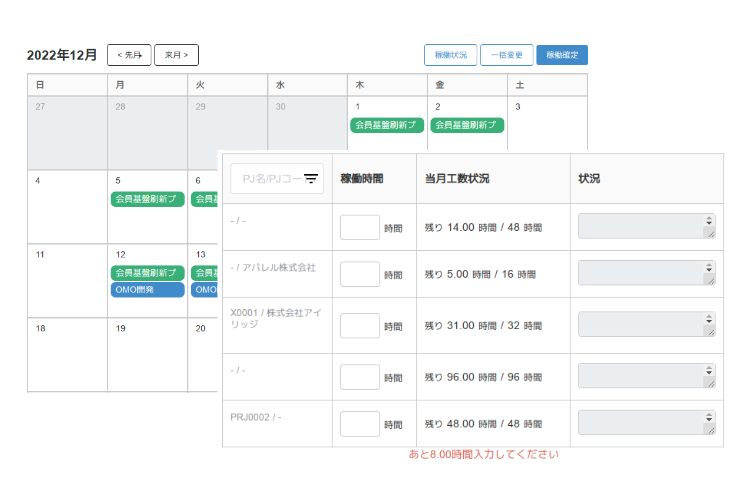Open the partly hidden green event on December 6
753x491 pixels.
205,199
